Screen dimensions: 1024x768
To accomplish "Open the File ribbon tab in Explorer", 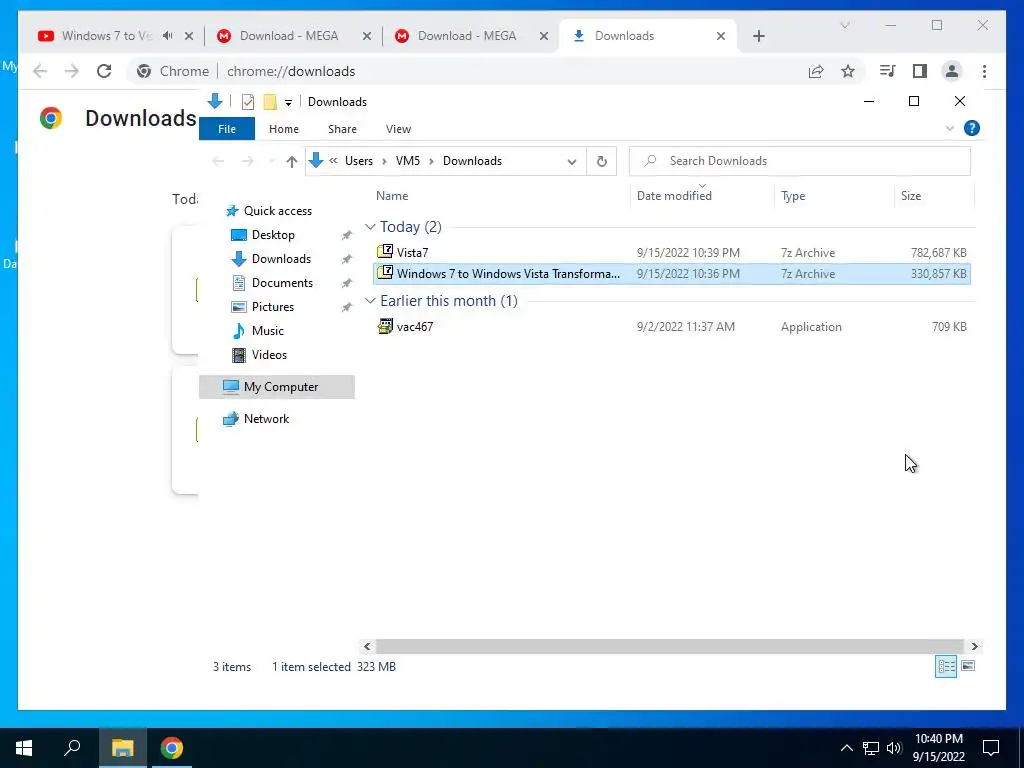I will coord(227,129).
